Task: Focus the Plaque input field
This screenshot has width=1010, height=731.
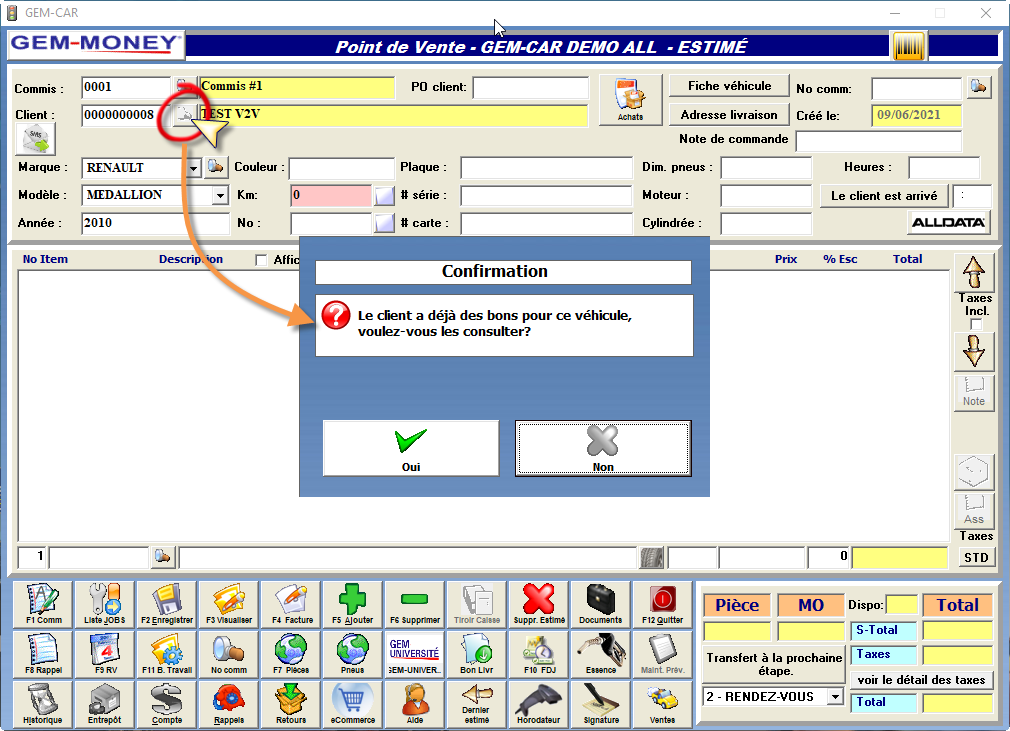Action: coord(546,168)
